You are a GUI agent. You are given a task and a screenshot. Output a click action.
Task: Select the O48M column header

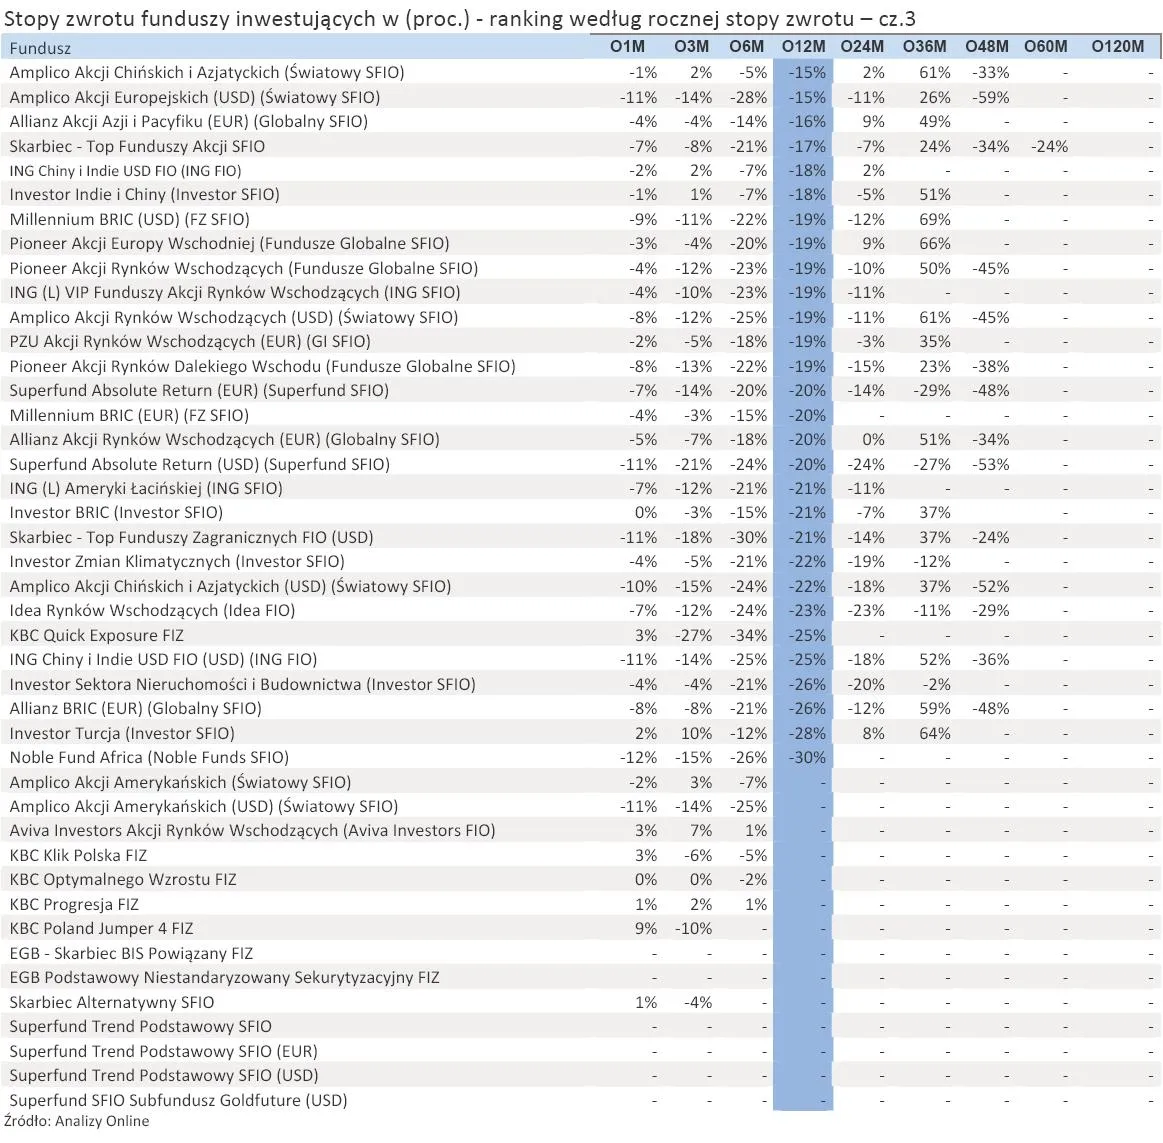[x=987, y=47]
